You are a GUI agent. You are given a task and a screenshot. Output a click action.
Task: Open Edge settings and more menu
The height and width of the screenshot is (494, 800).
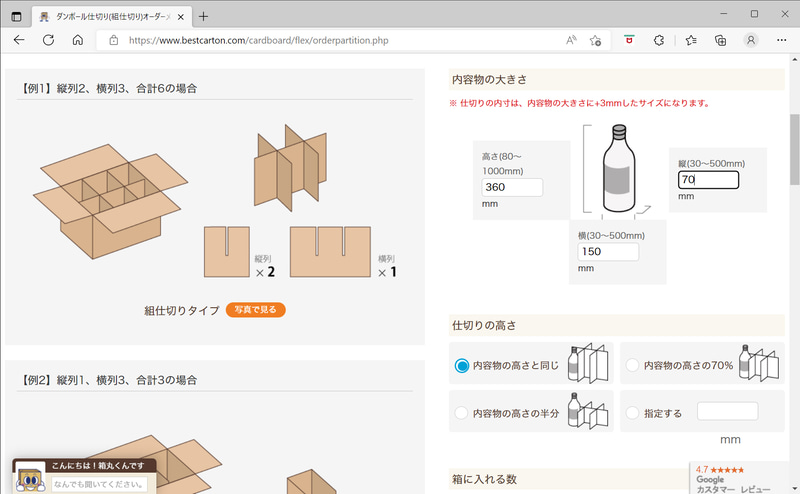[781, 41]
